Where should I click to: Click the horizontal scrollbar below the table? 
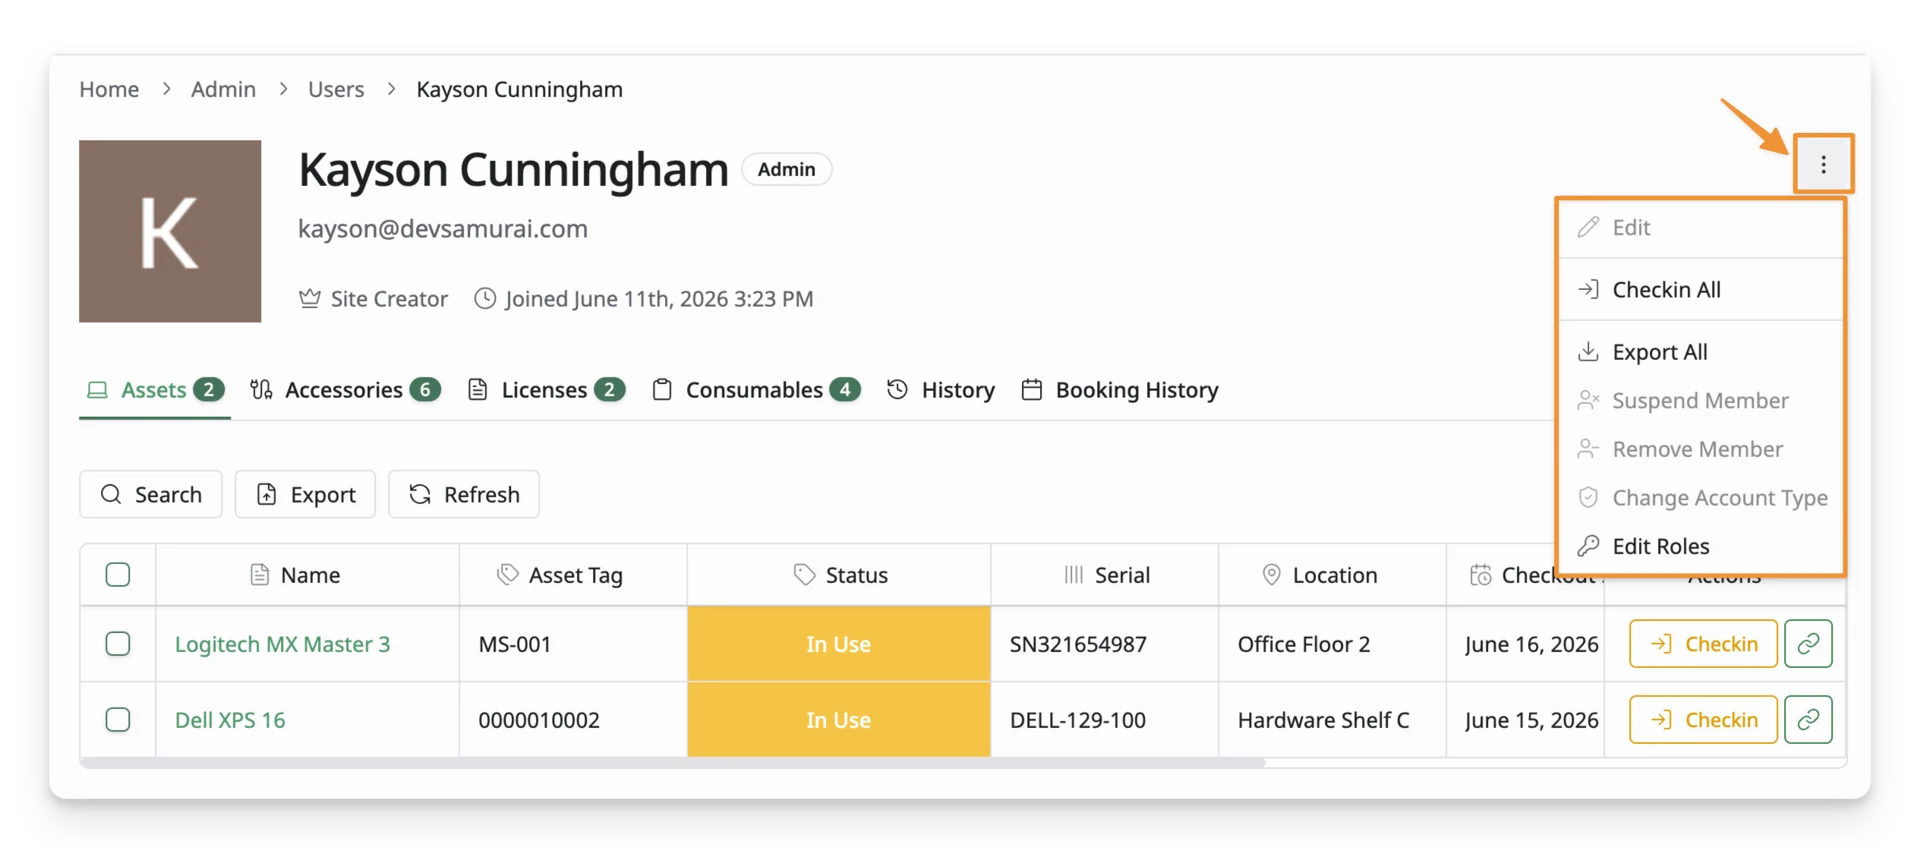(x=672, y=763)
